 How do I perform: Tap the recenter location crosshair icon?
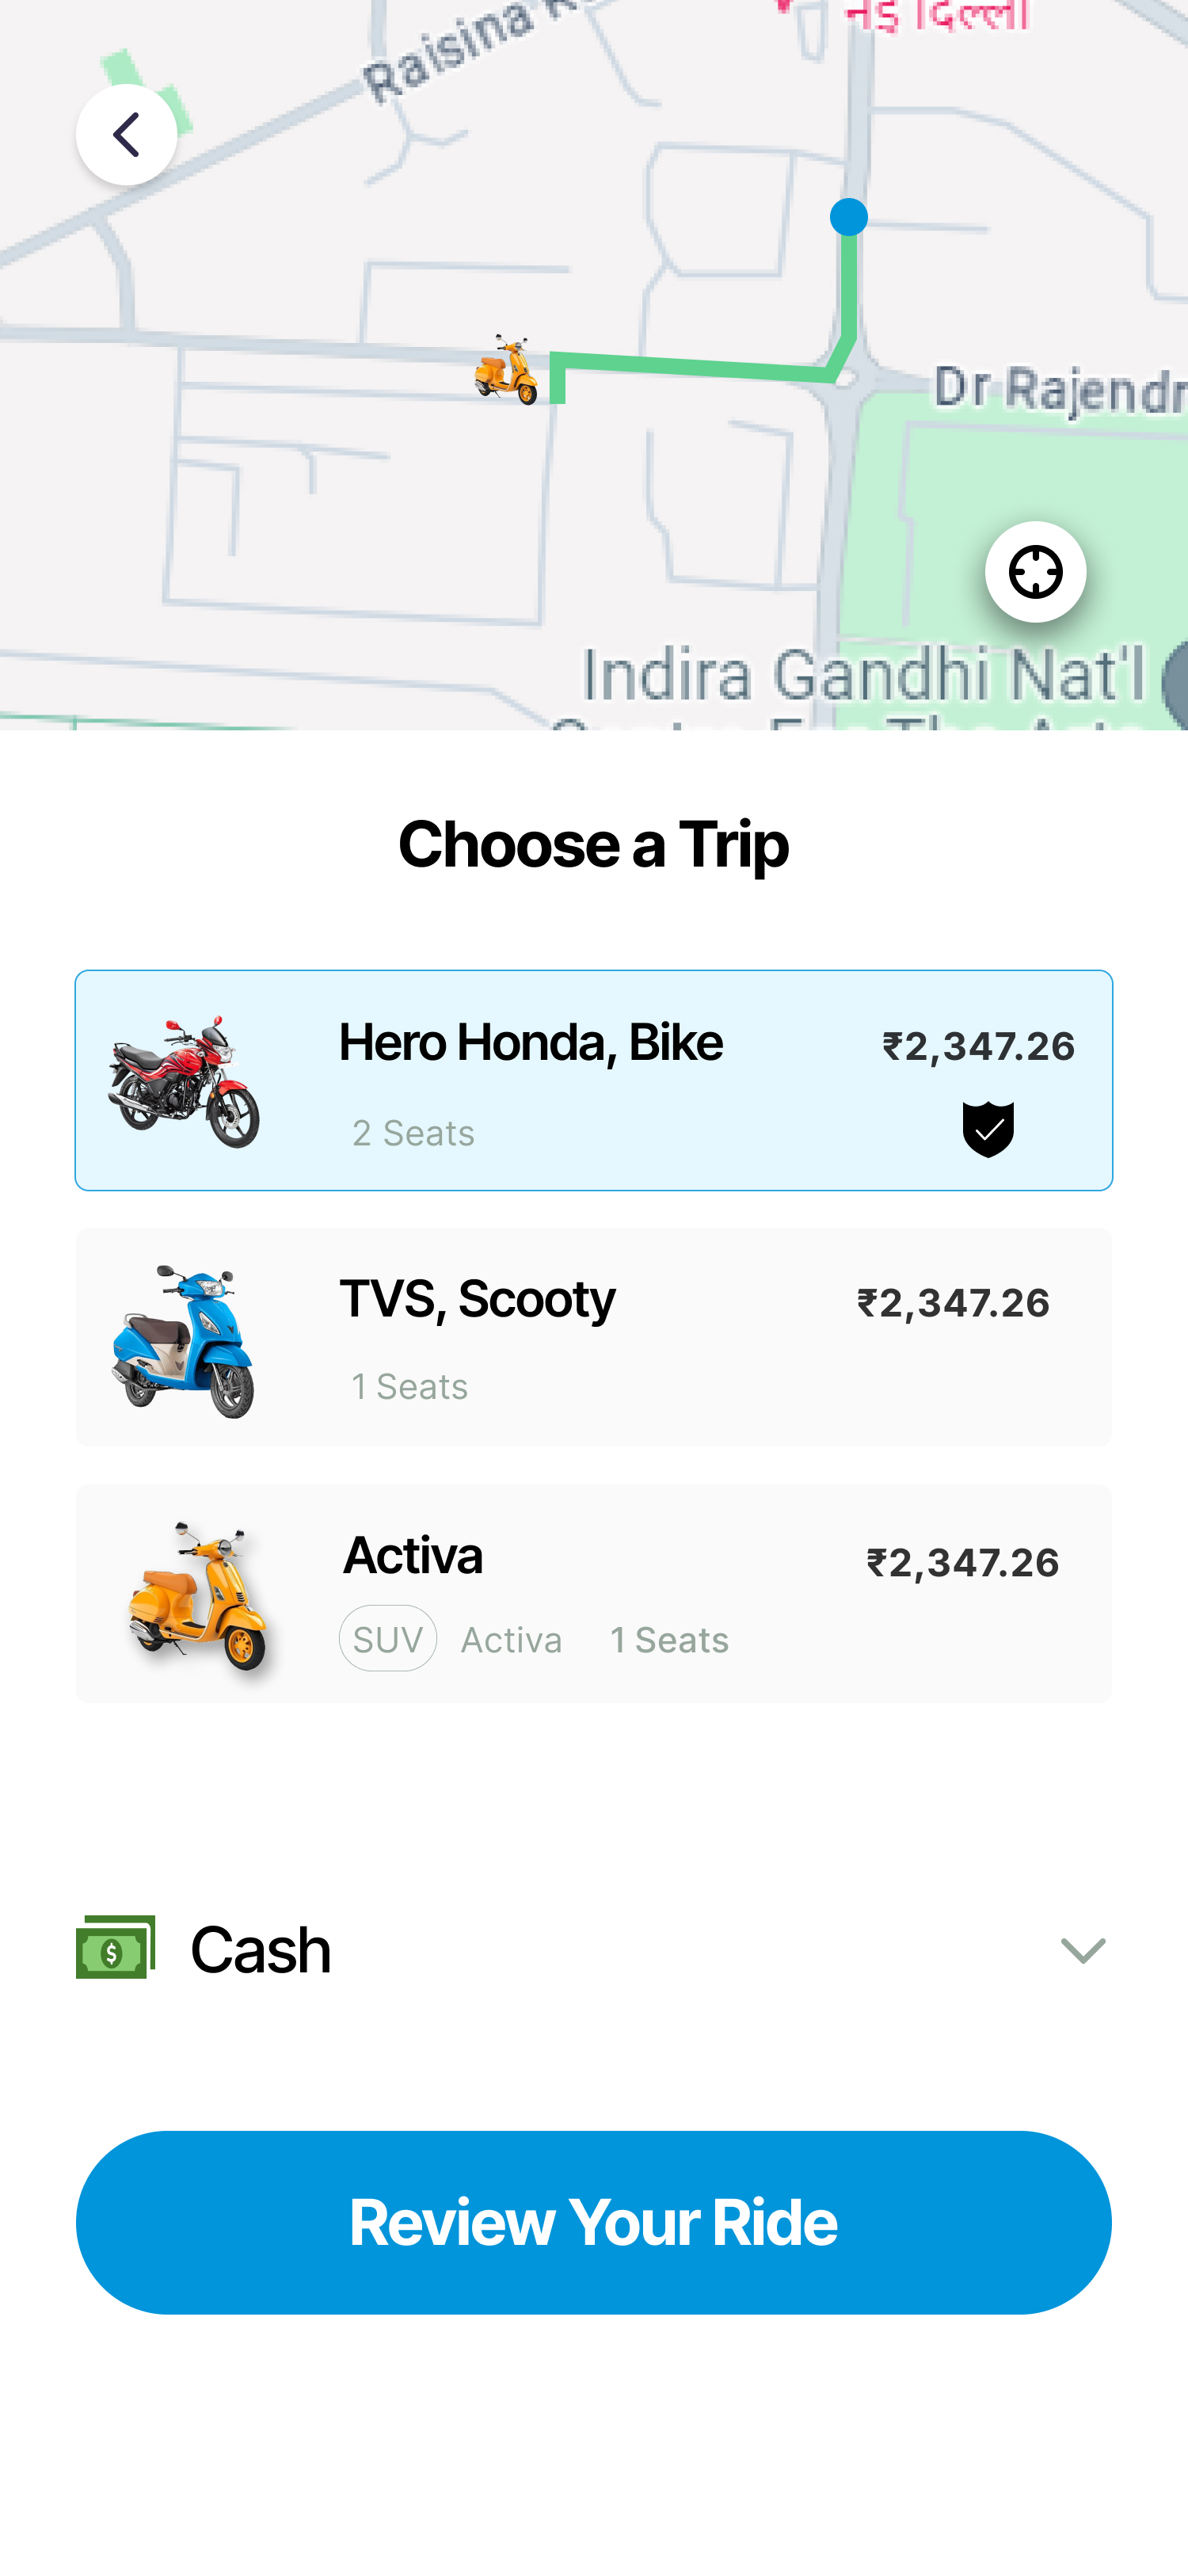(x=1035, y=572)
